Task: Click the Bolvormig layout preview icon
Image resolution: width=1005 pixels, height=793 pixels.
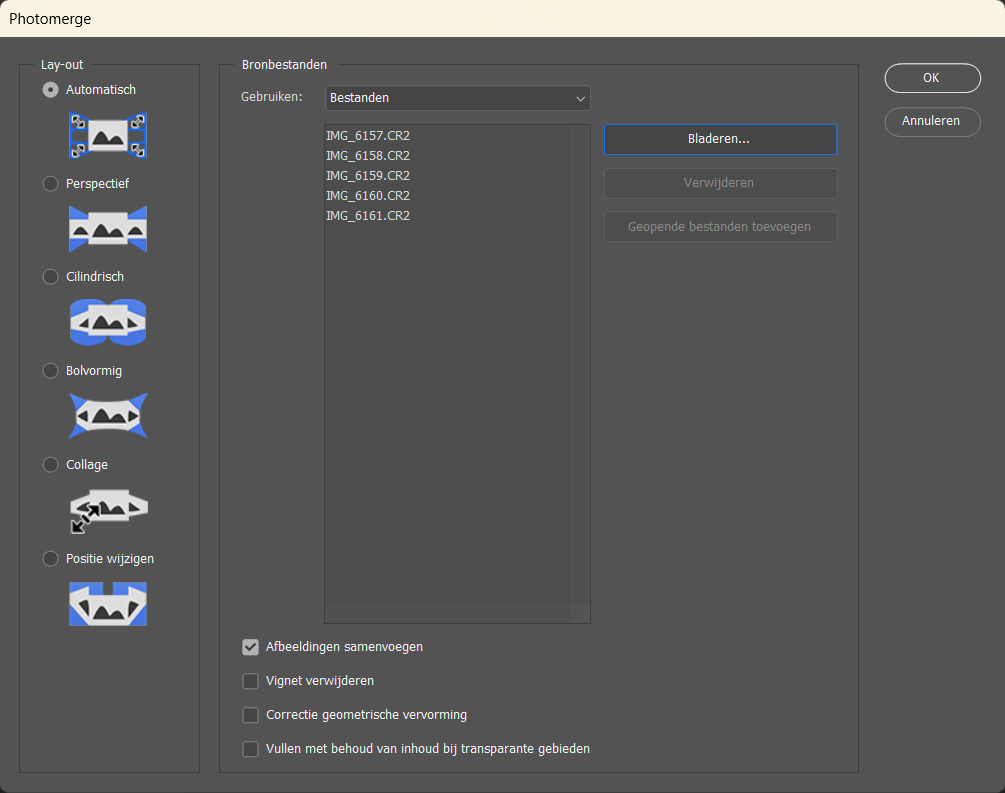Action: pyautogui.click(x=108, y=415)
